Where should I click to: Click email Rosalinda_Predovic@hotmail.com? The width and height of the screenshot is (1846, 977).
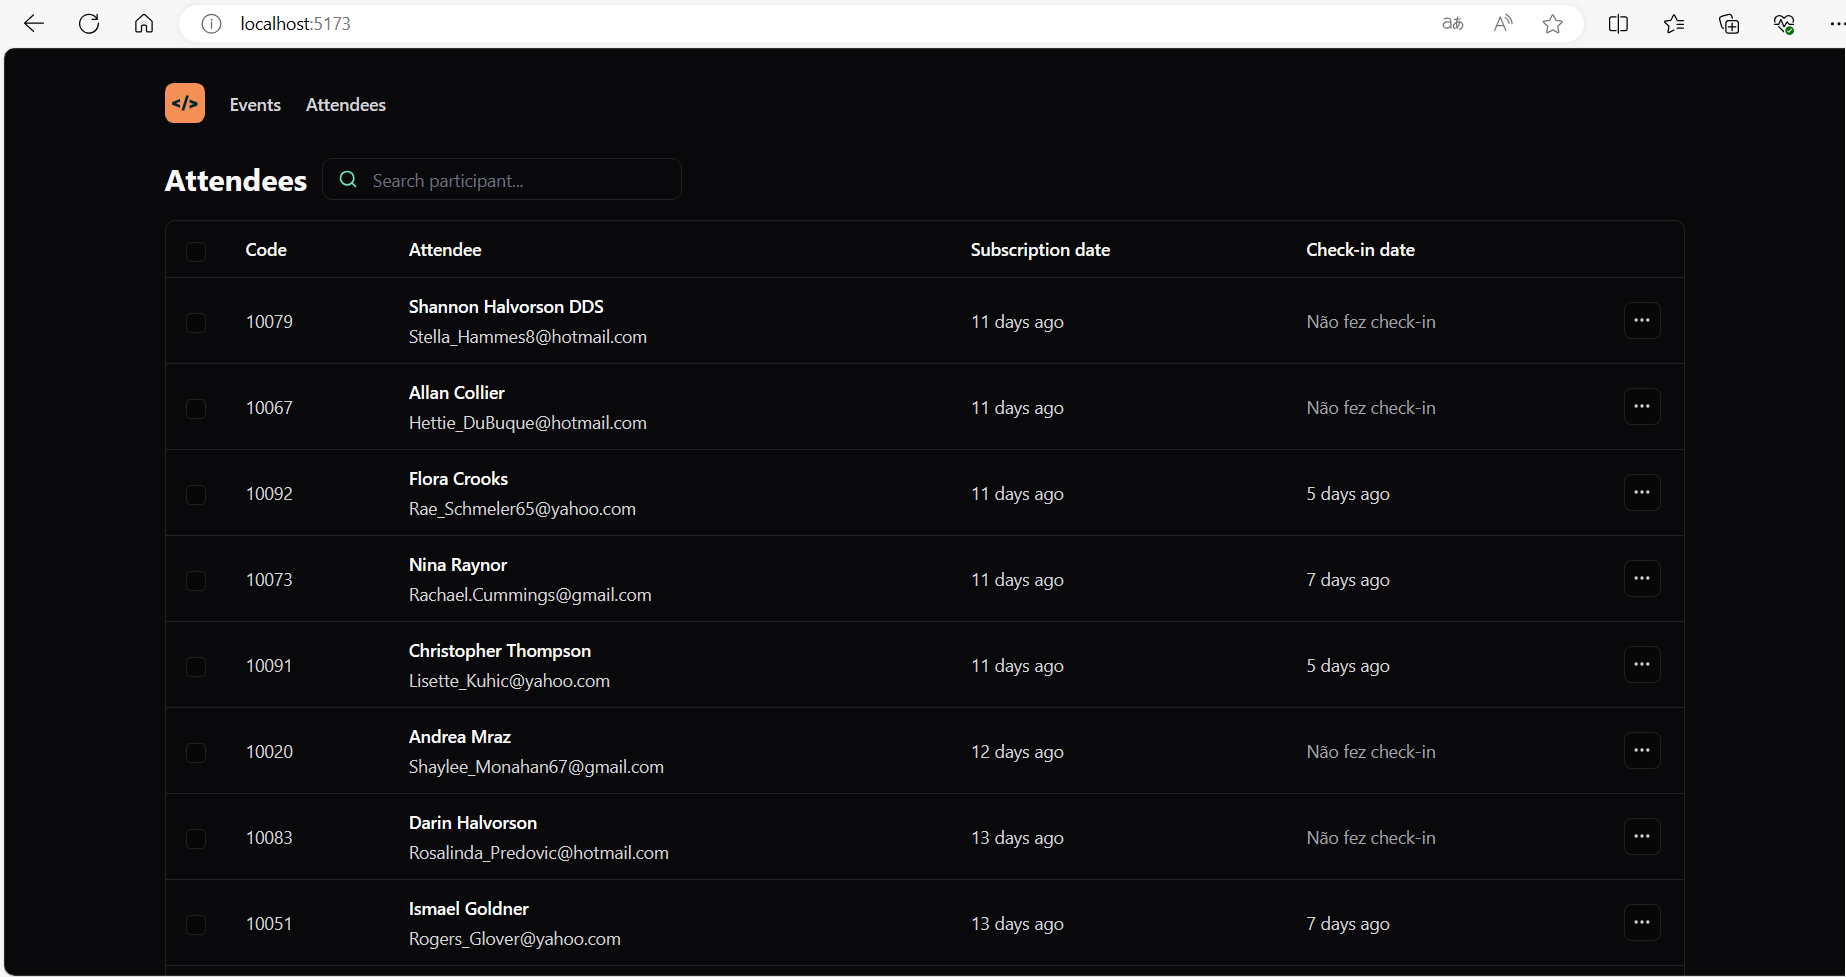539,853
